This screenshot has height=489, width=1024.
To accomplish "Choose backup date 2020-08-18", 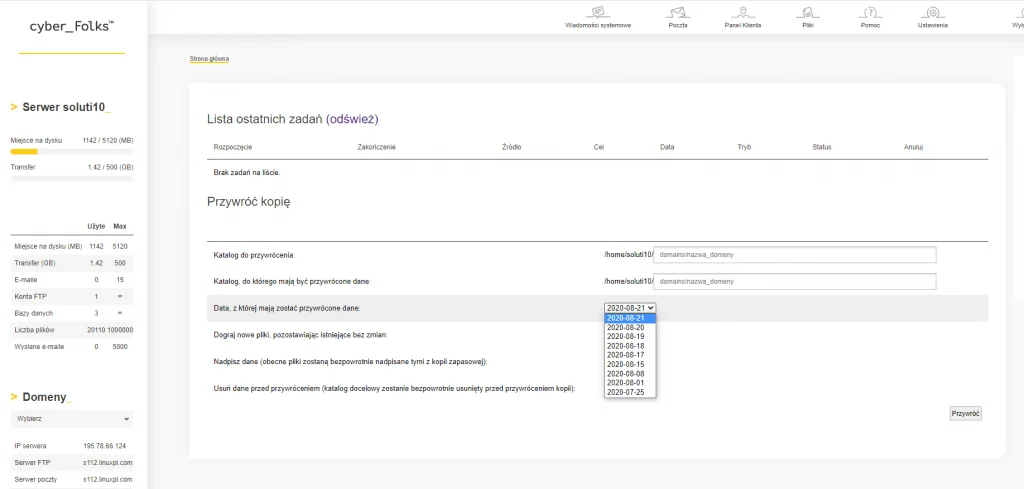I will coord(630,345).
